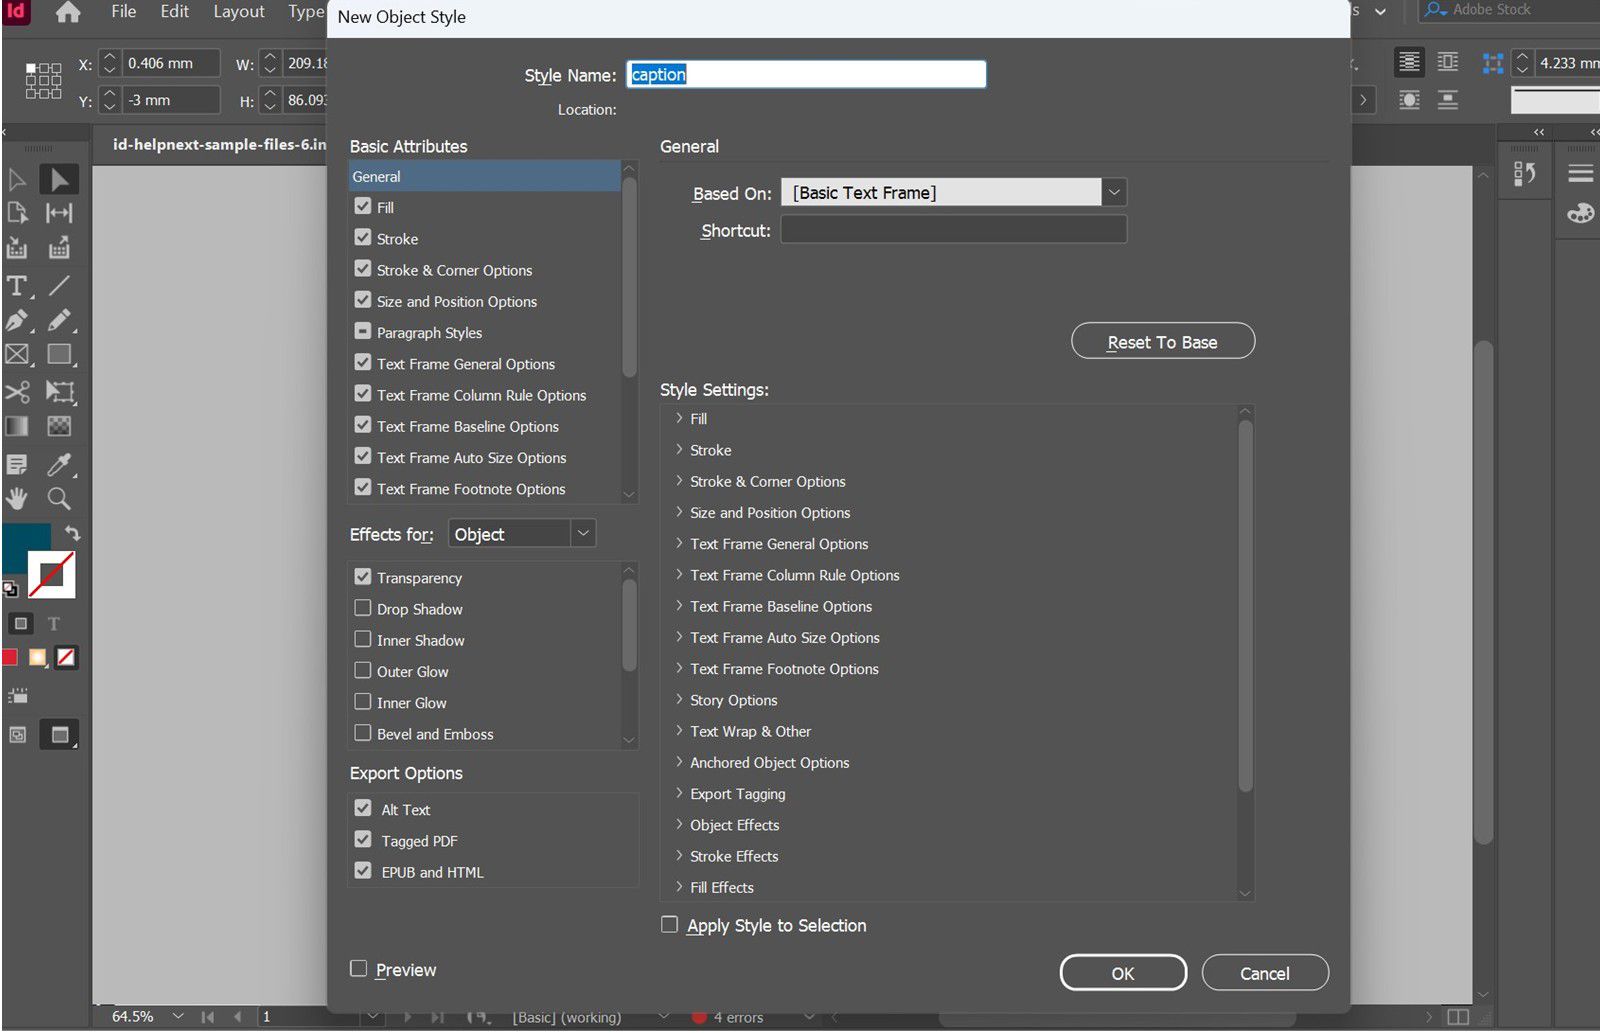
Task: Expand Text Wrap & Other settings
Action: point(679,730)
